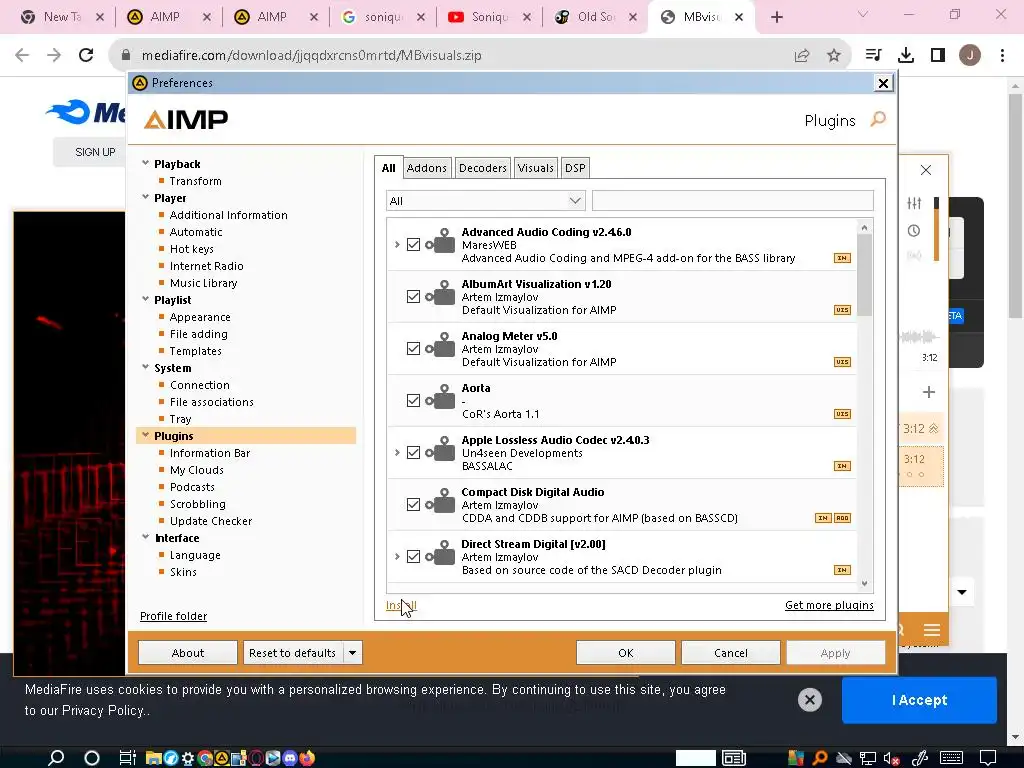Expand Direct Stream Digital row arrow
Viewport: 1024px width, 768px height.
click(x=397, y=556)
